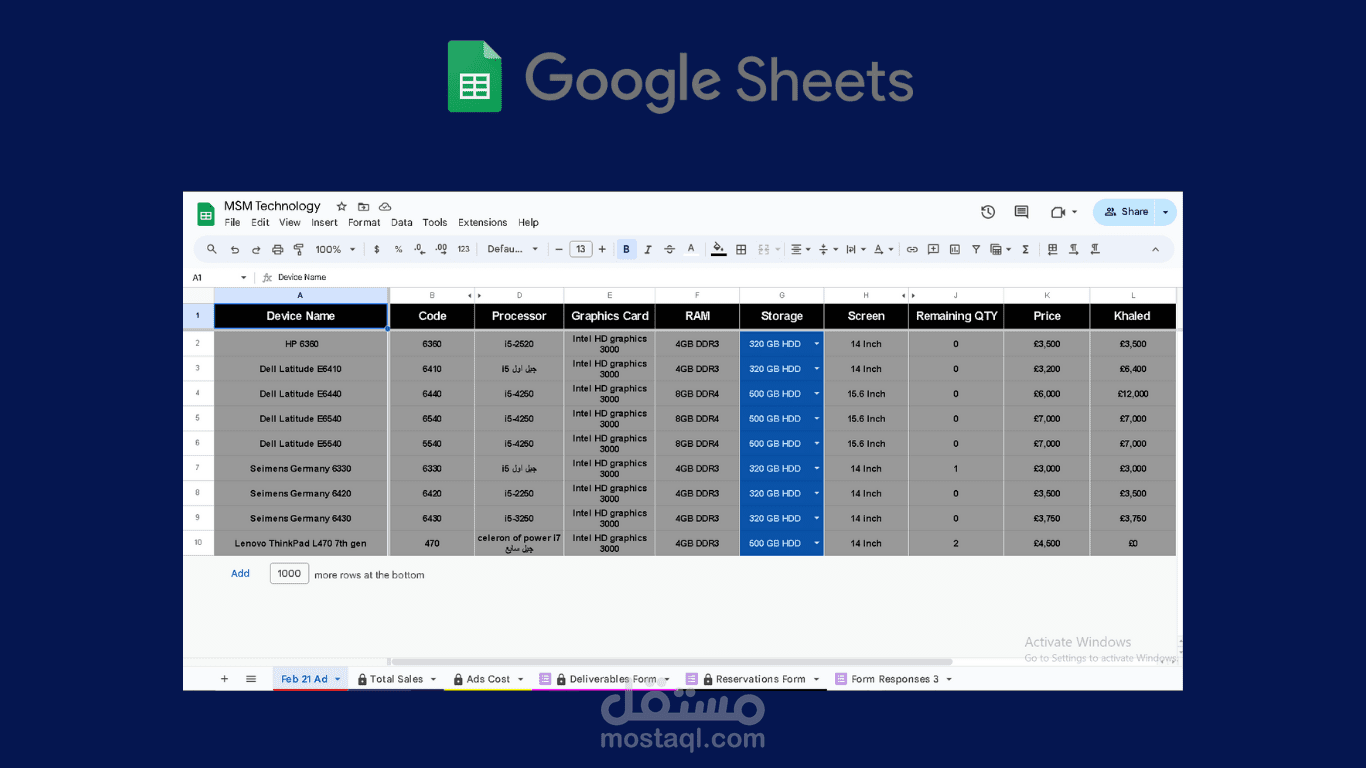
Task: Activate the paint format tool
Action: [x=298, y=250]
